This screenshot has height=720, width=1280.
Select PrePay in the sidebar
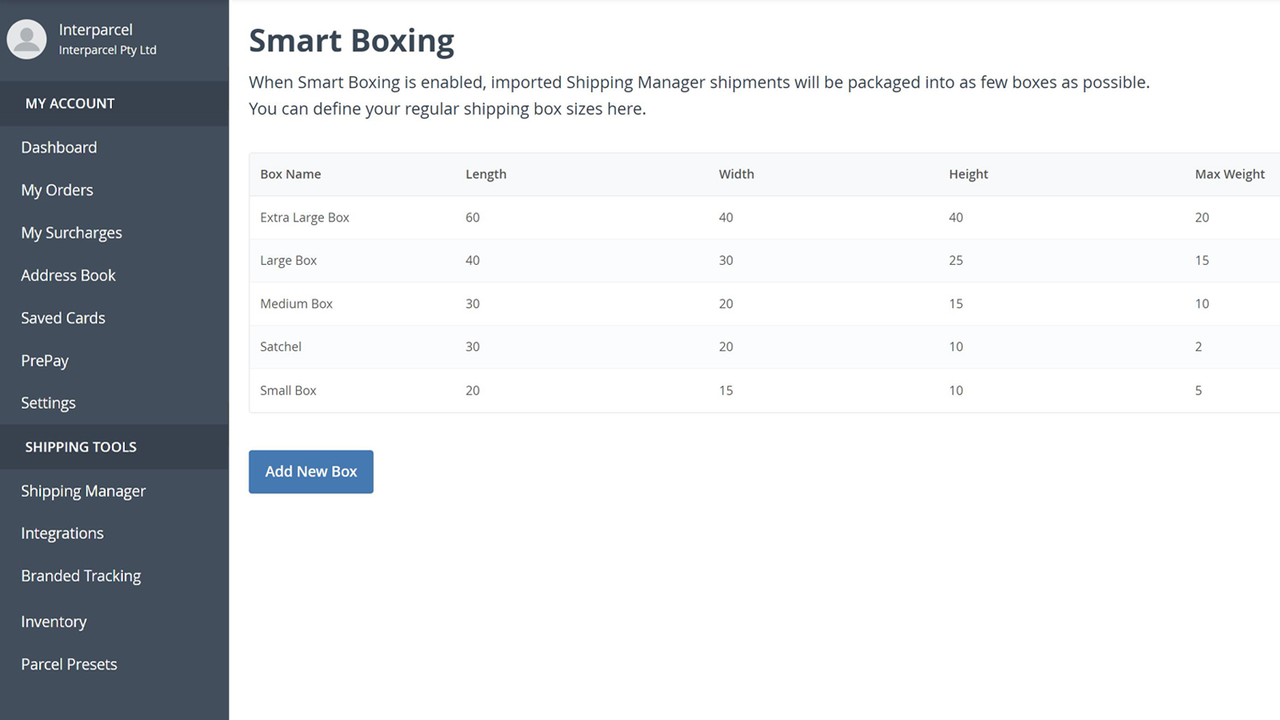coord(44,360)
